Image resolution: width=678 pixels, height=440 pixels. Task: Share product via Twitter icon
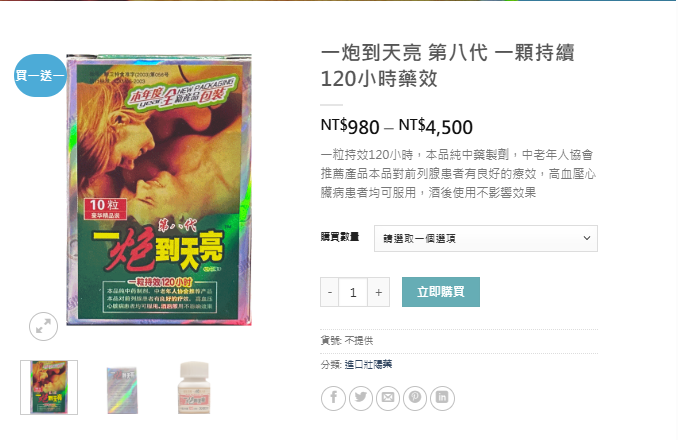[x=361, y=398]
